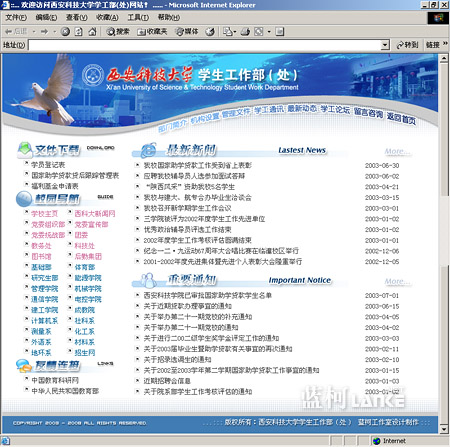
Task: Open the 工具(T) menu
Action: click(138, 17)
